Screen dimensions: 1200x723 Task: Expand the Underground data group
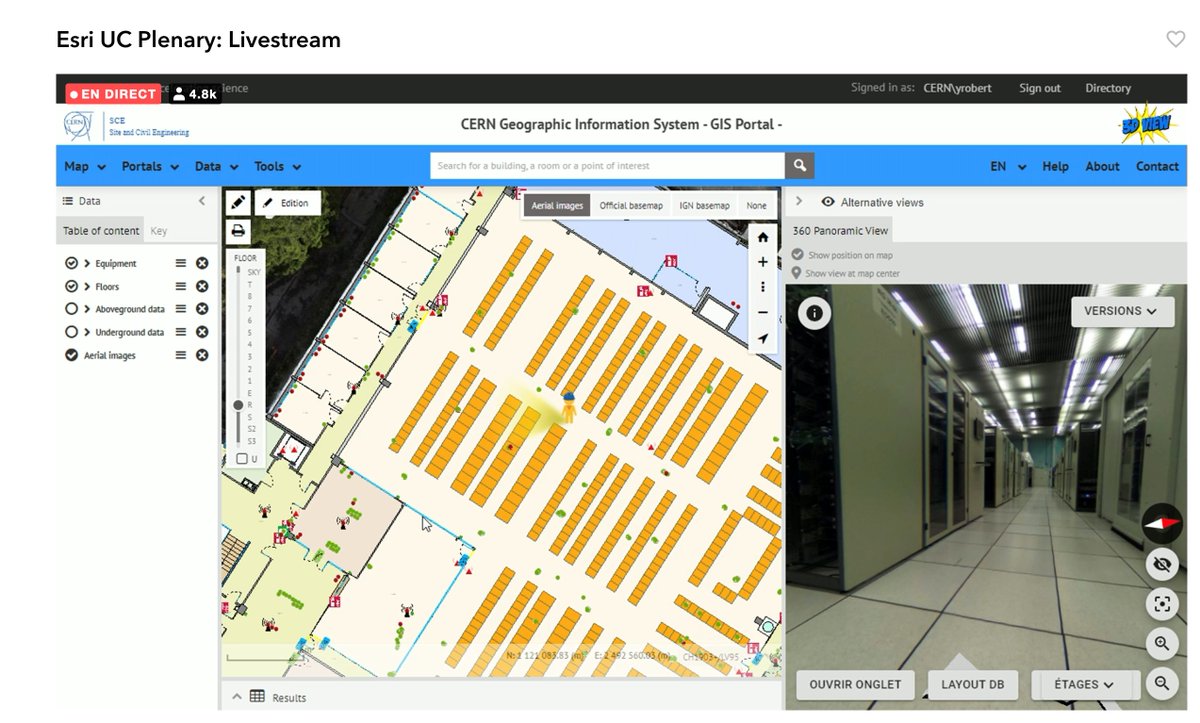point(88,332)
